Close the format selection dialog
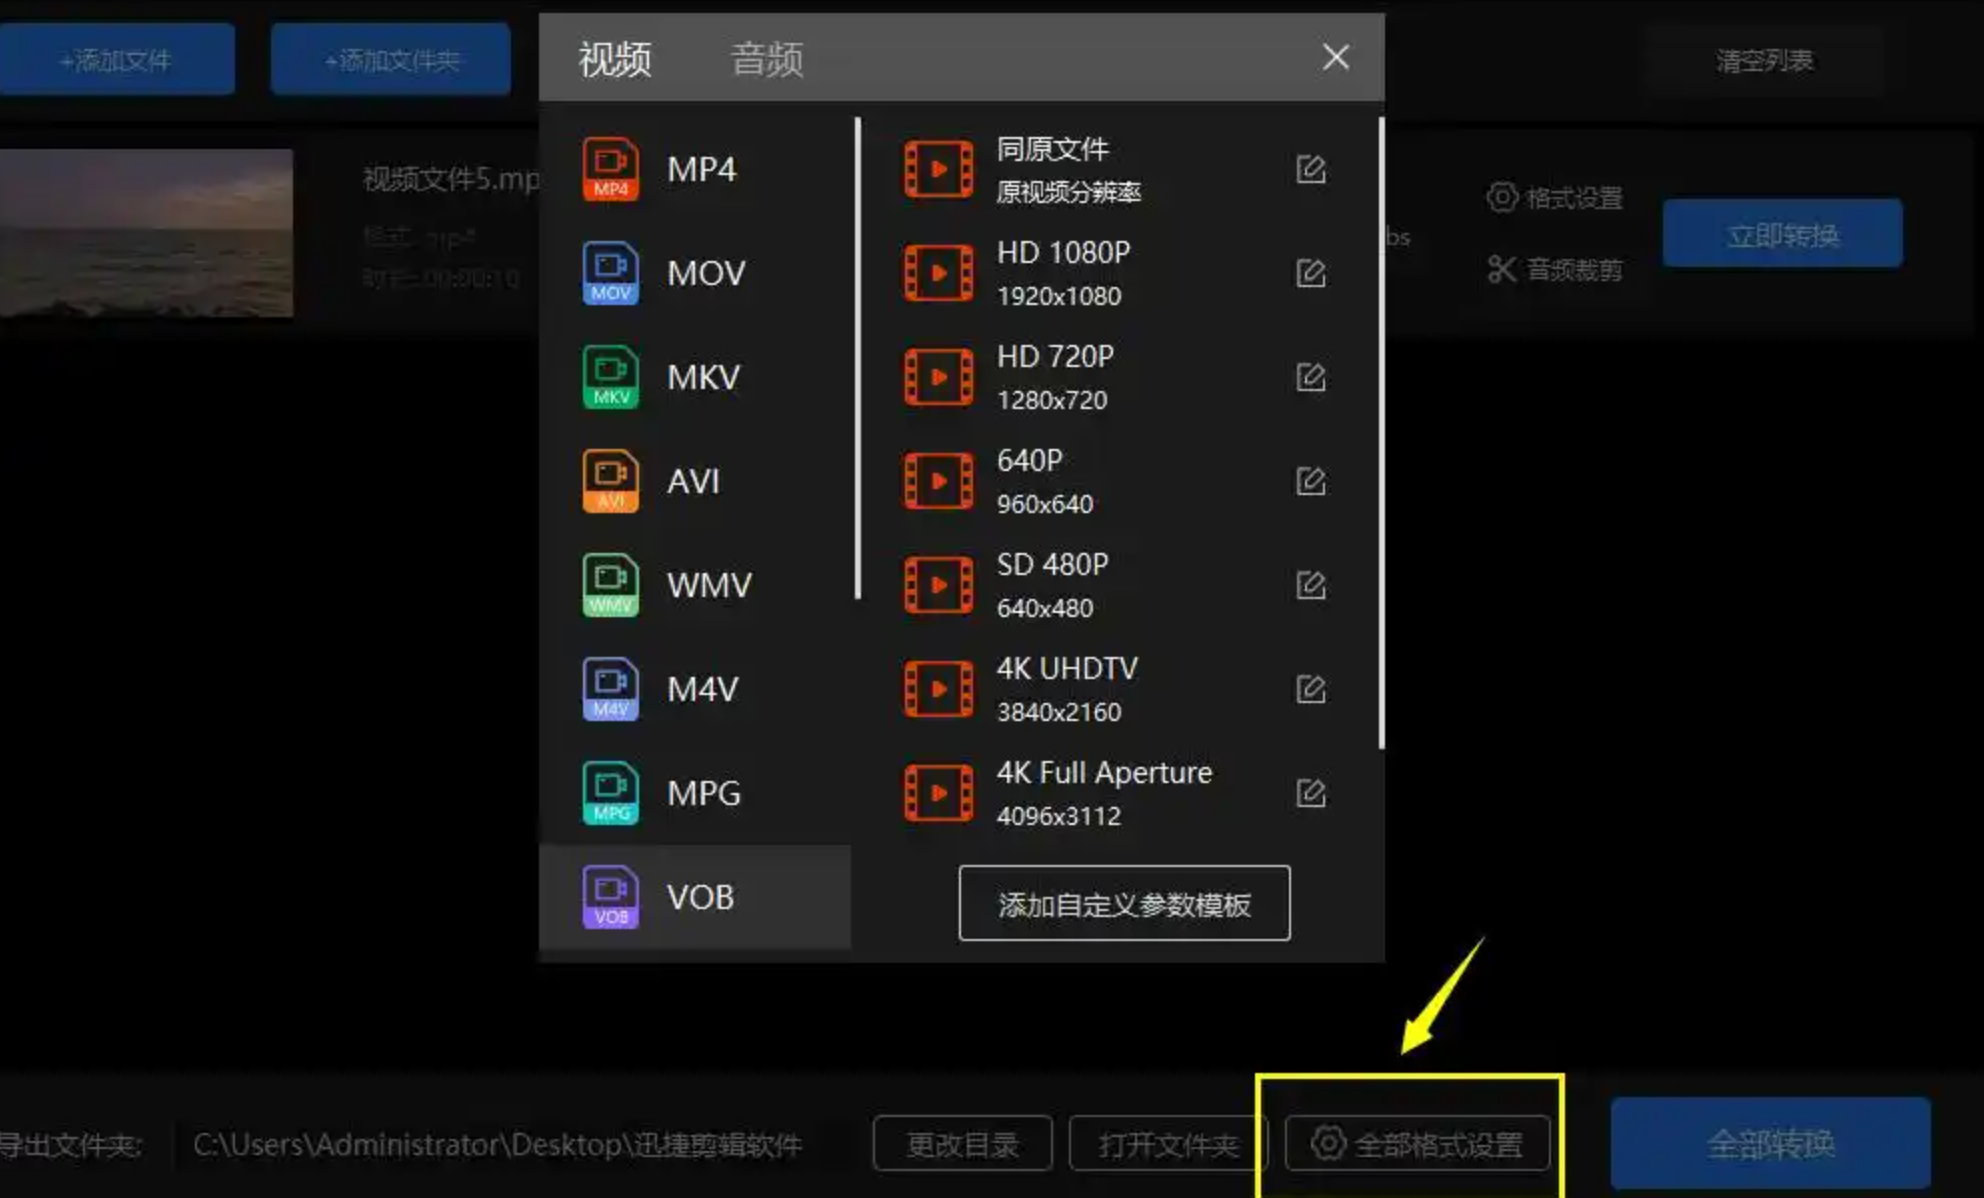 (1335, 57)
